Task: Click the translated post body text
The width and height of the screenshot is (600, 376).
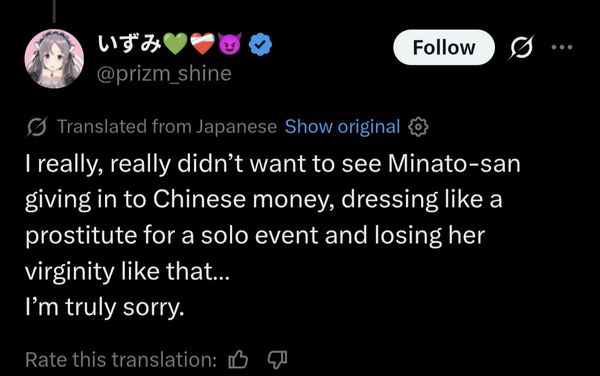Action: pos(273,236)
